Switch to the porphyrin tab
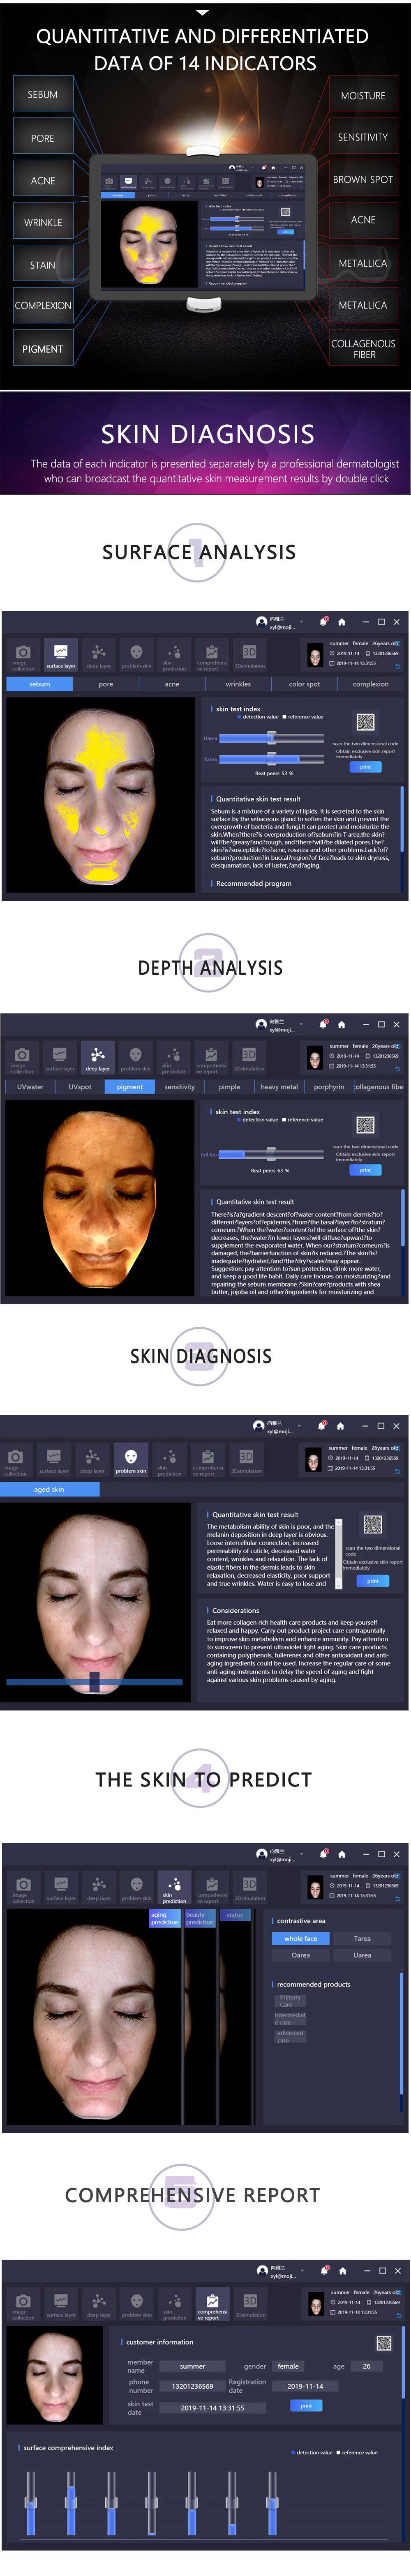411x2576 pixels. point(329,1087)
